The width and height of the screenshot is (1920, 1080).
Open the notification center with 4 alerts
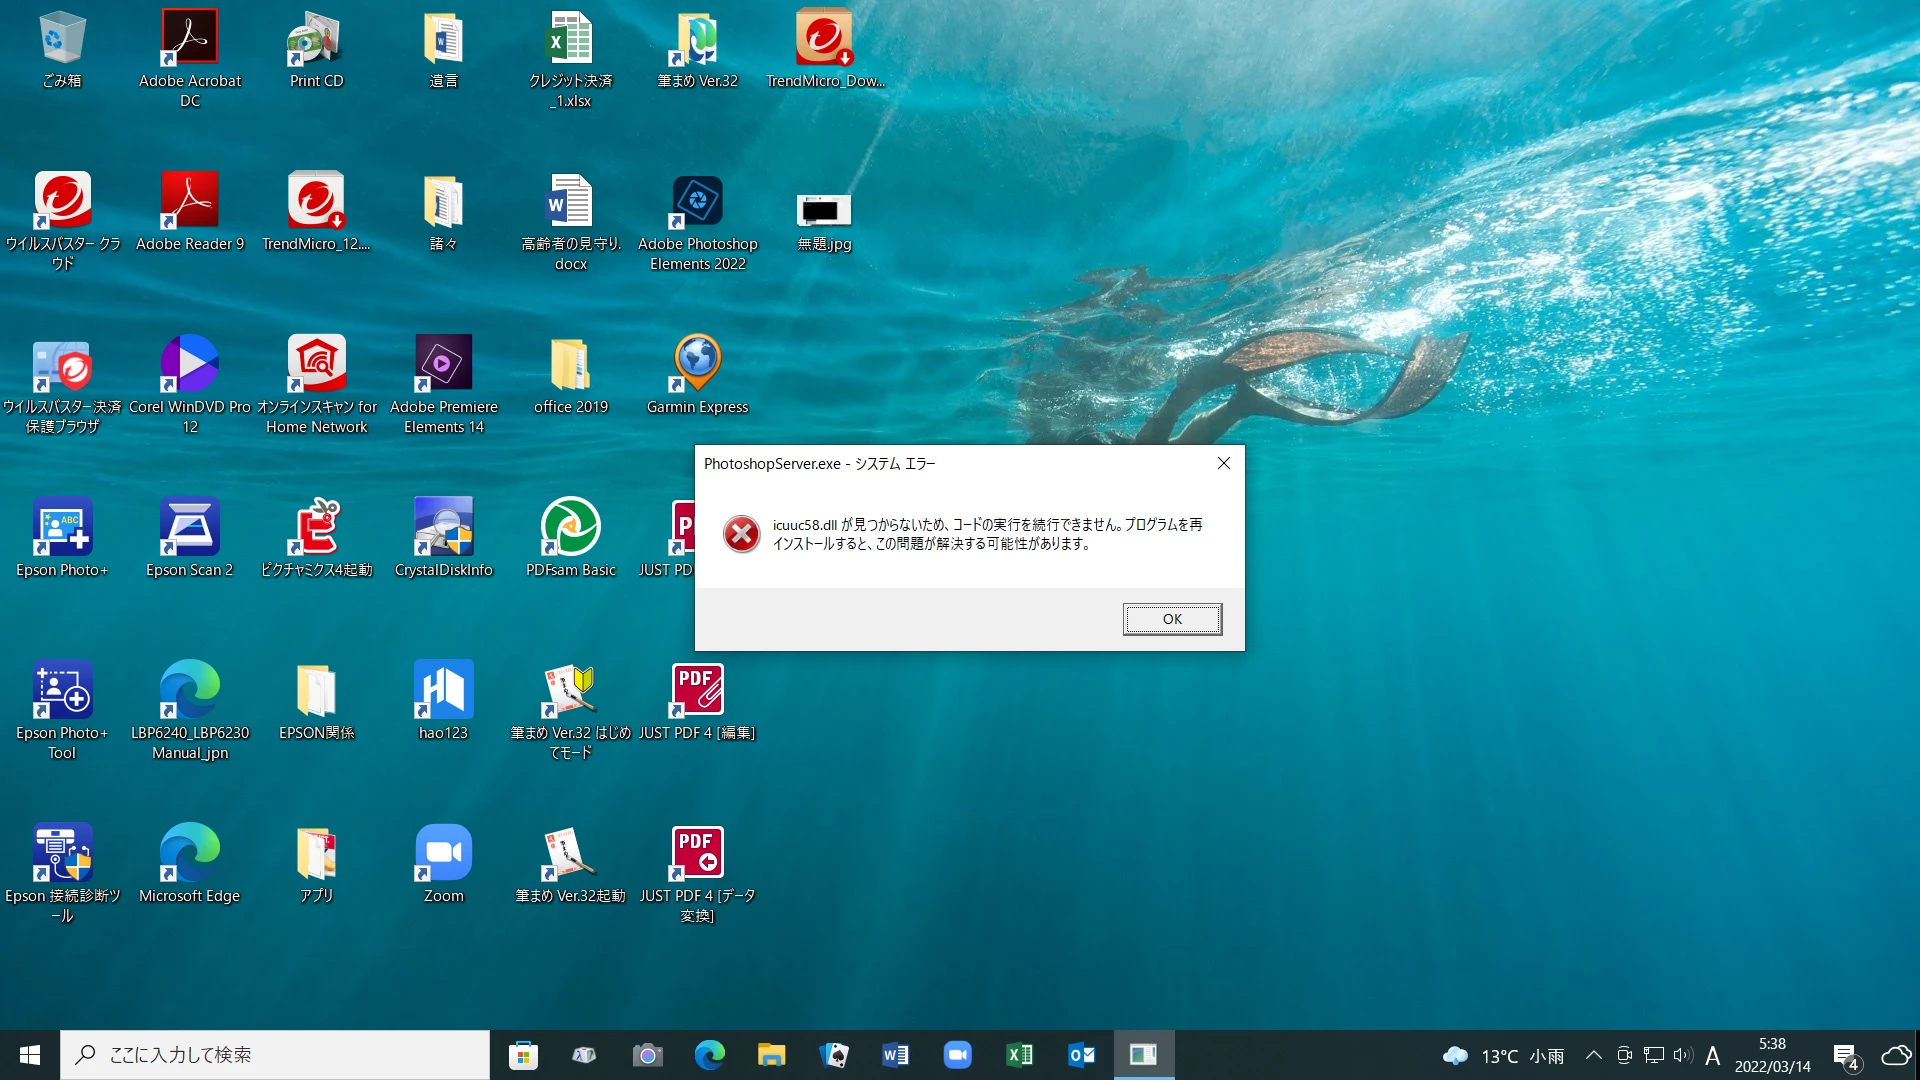click(1846, 1056)
